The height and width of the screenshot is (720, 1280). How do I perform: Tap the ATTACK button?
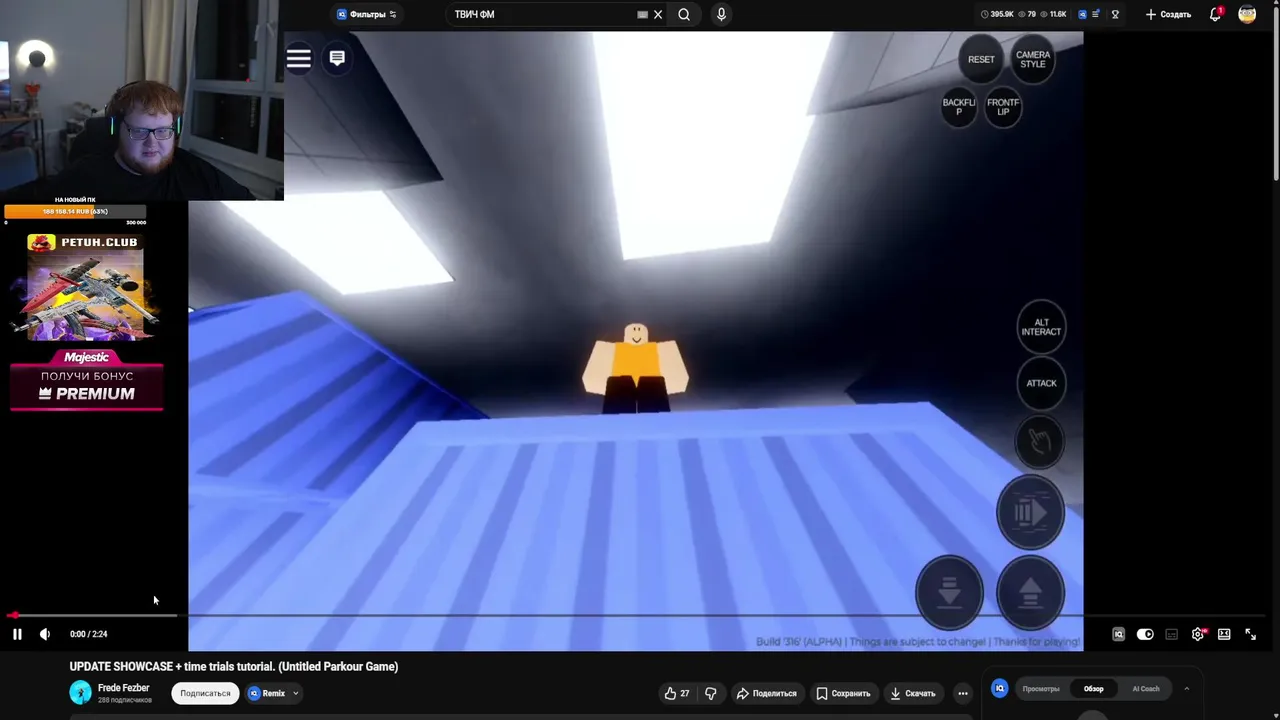tap(1041, 383)
